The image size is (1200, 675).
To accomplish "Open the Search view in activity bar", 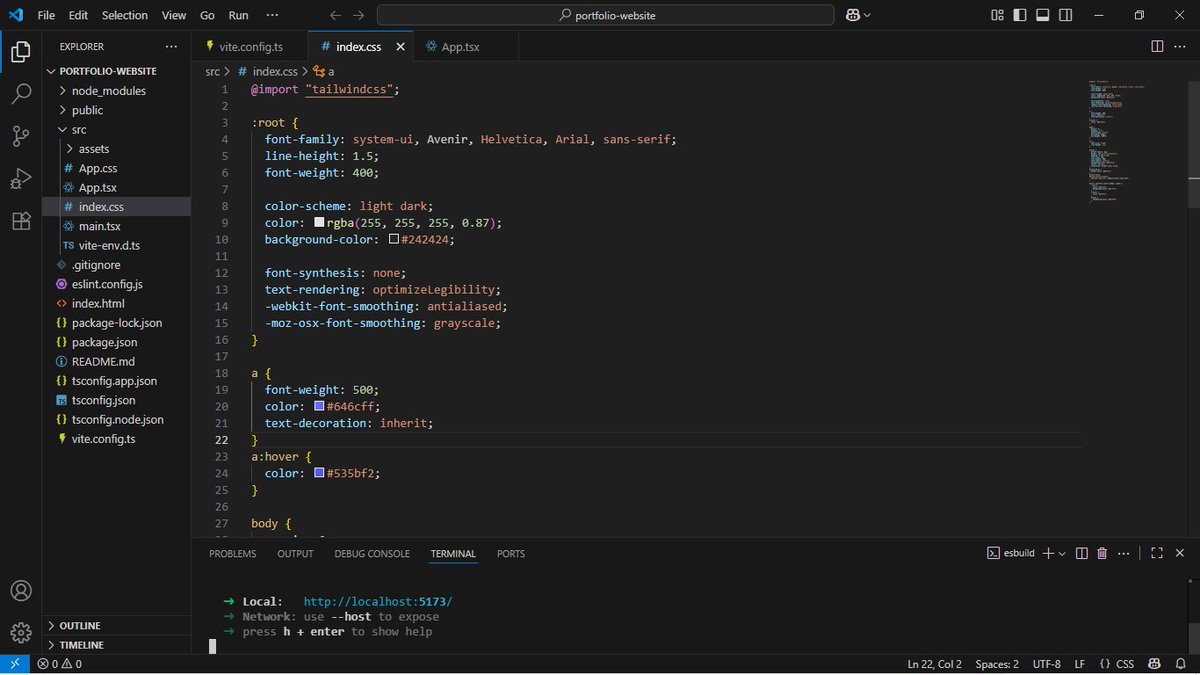I will (20, 94).
